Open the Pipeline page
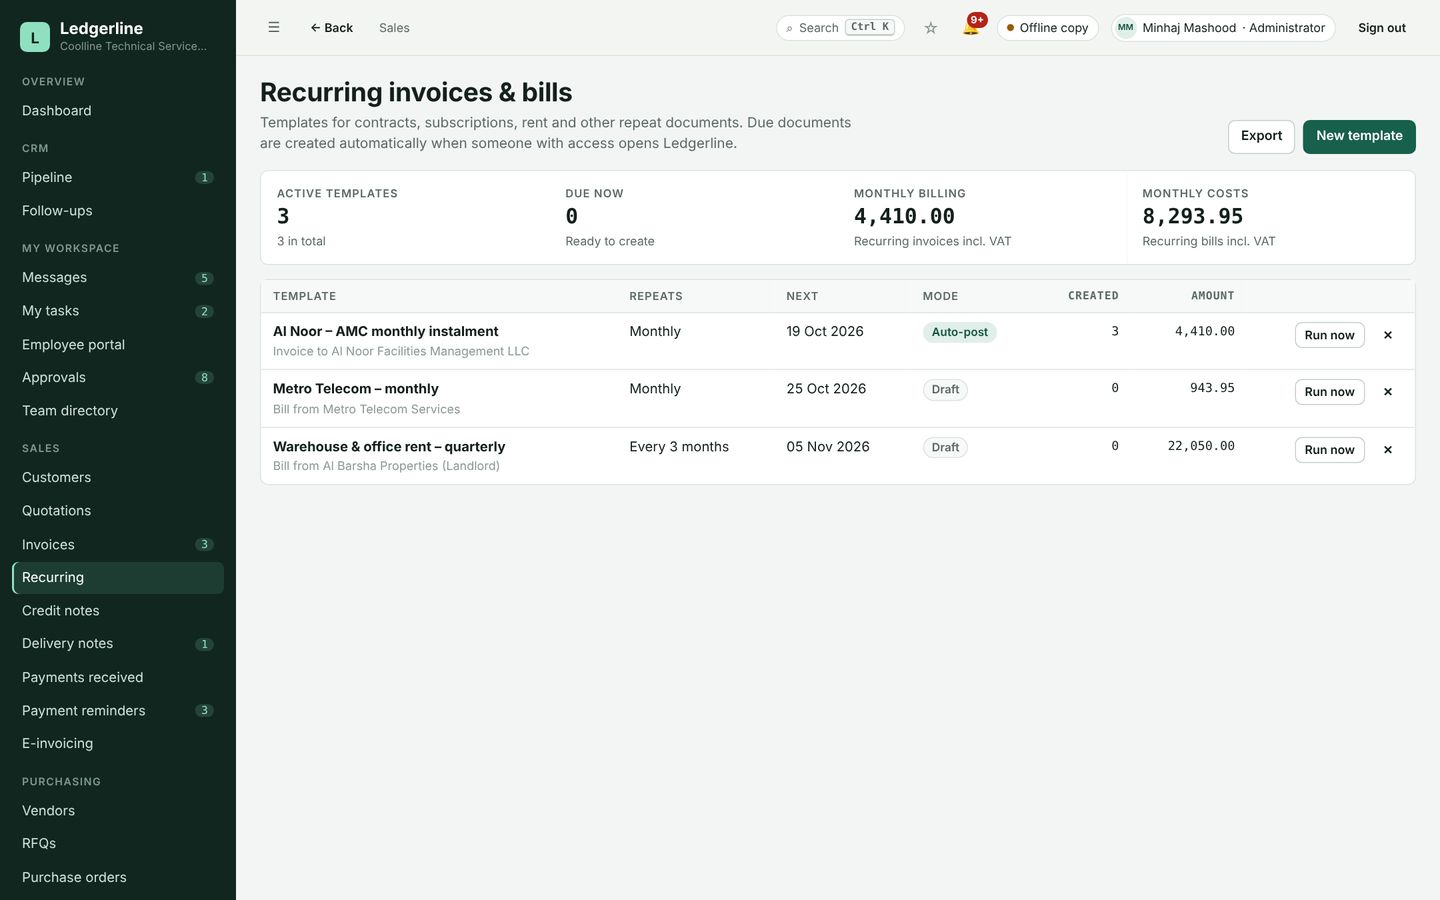 tap(118, 178)
